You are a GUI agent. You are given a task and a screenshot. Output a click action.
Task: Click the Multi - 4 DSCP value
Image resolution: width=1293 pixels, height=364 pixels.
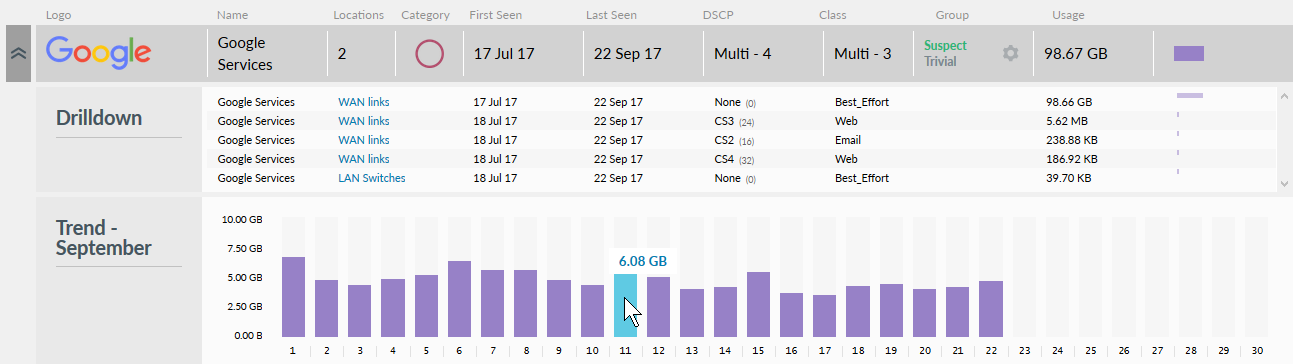pyautogui.click(x=742, y=53)
